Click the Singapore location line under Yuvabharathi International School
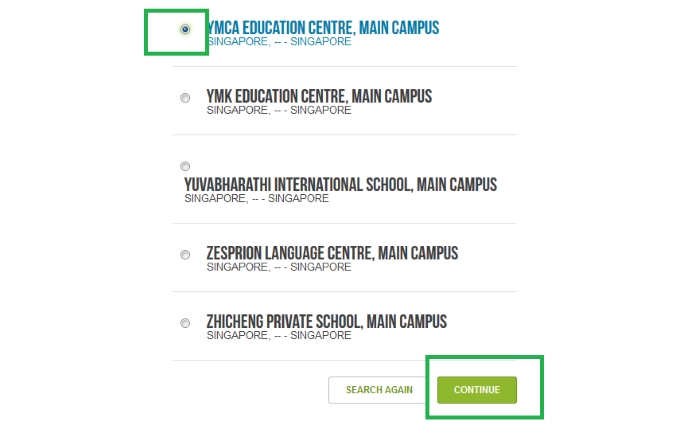The height and width of the screenshot is (426, 700). pyautogui.click(x=257, y=198)
